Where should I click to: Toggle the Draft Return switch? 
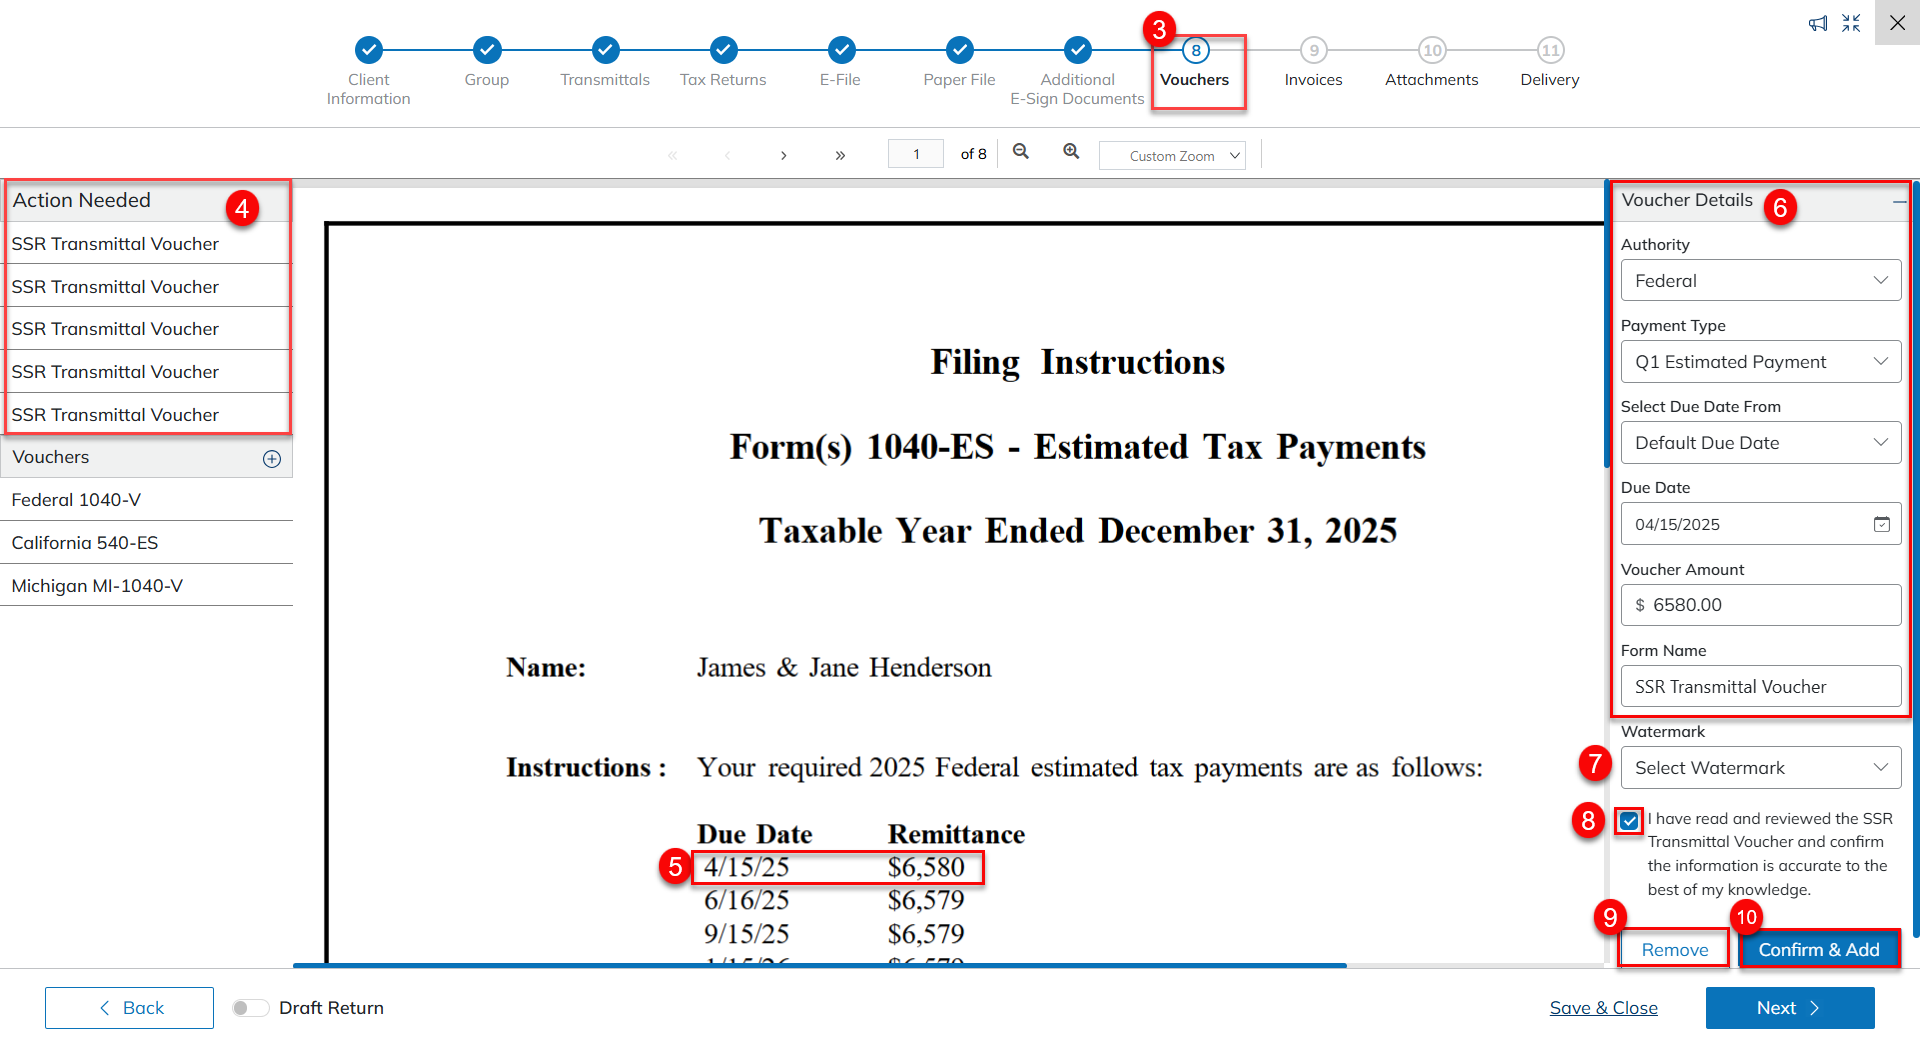pos(250,1008)
